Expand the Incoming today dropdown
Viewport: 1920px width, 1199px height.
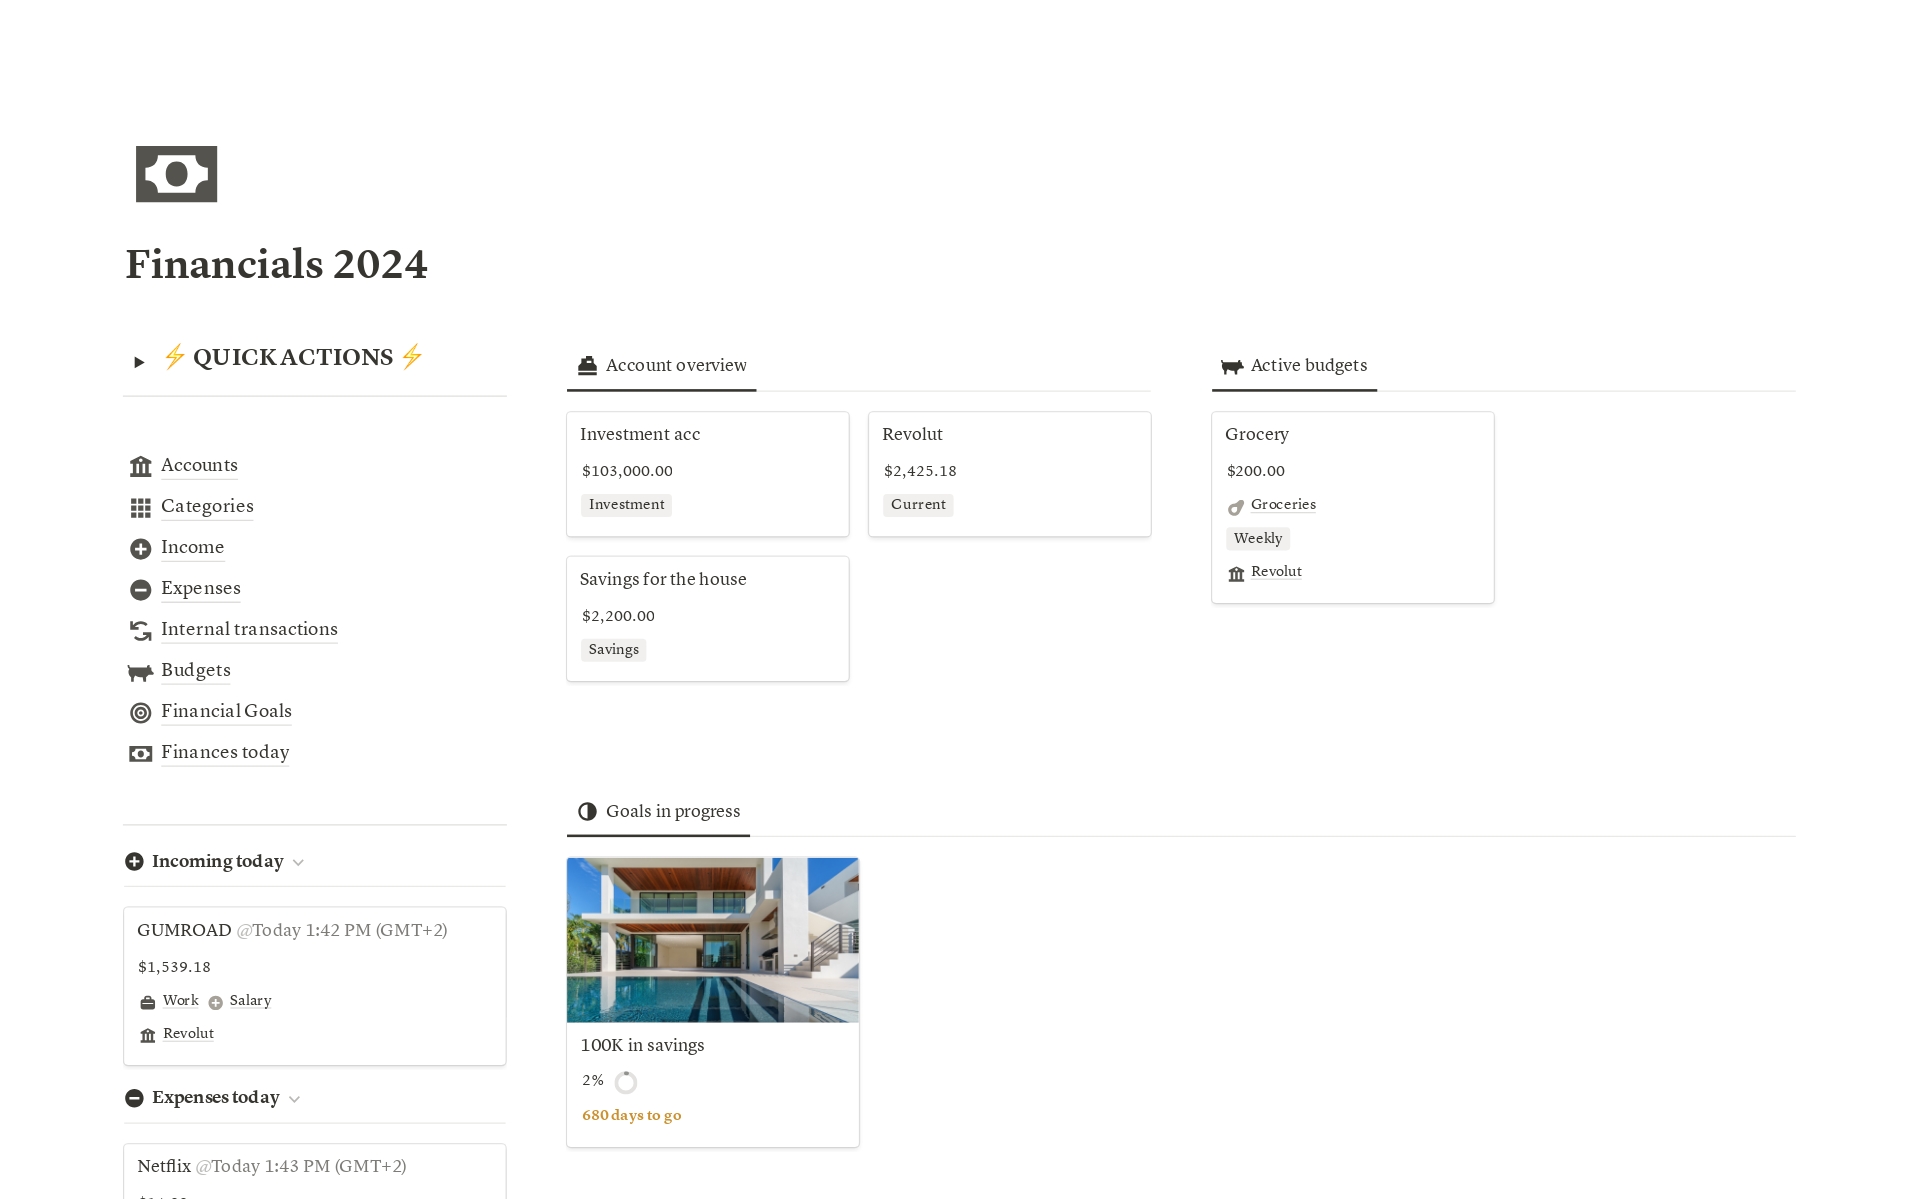click(x=300, y=861)
